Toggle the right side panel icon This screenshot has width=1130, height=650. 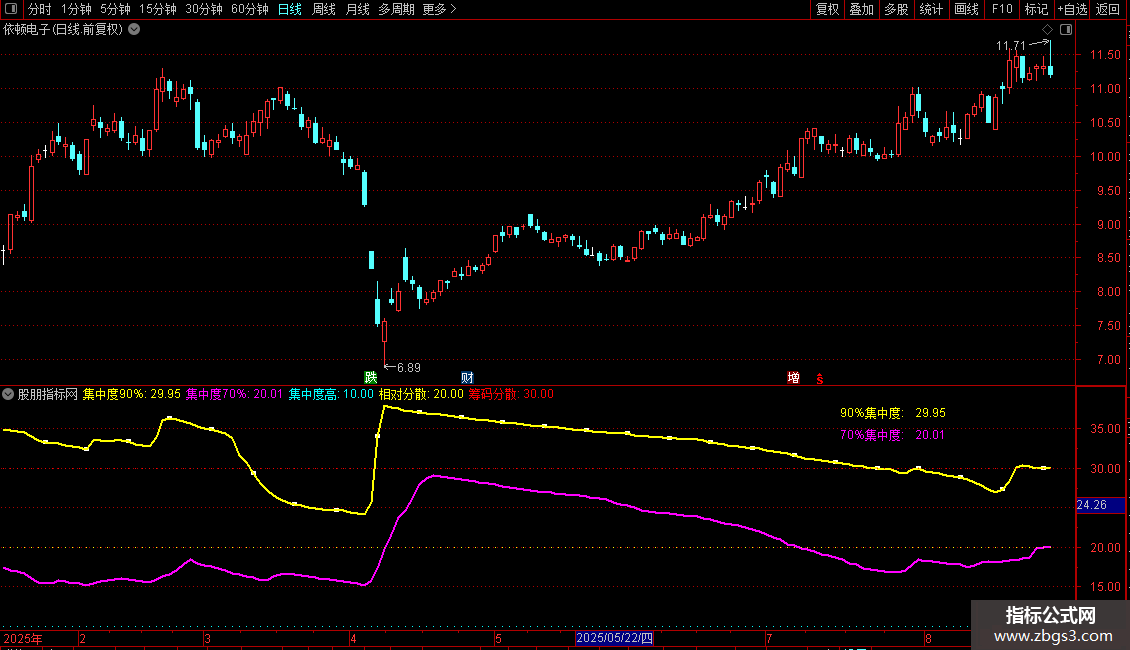pyautogui.click(x=1066, y=30)
